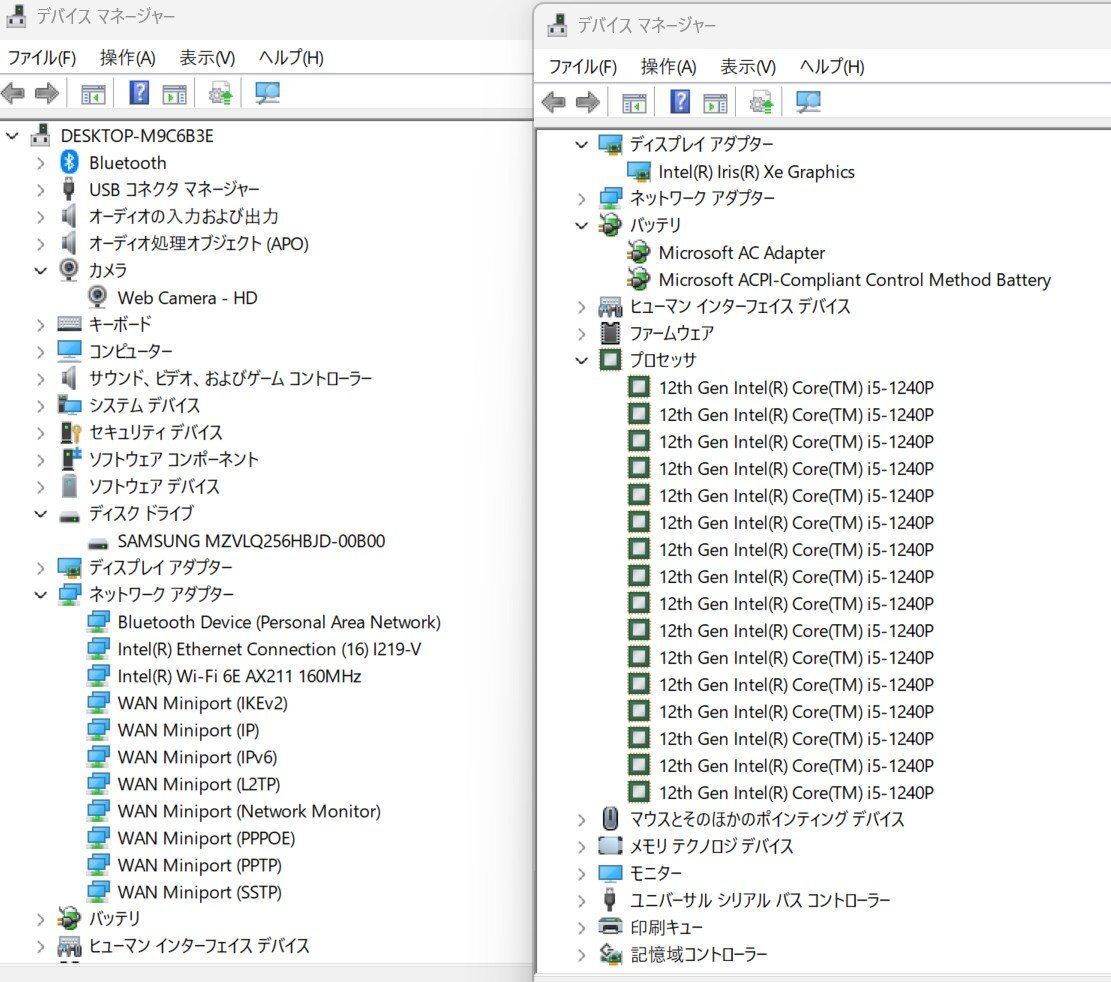This screenshot has height=982, width=1111.
Task: Click Update driver icon in right window toolbar
Action: pos(761,102)
